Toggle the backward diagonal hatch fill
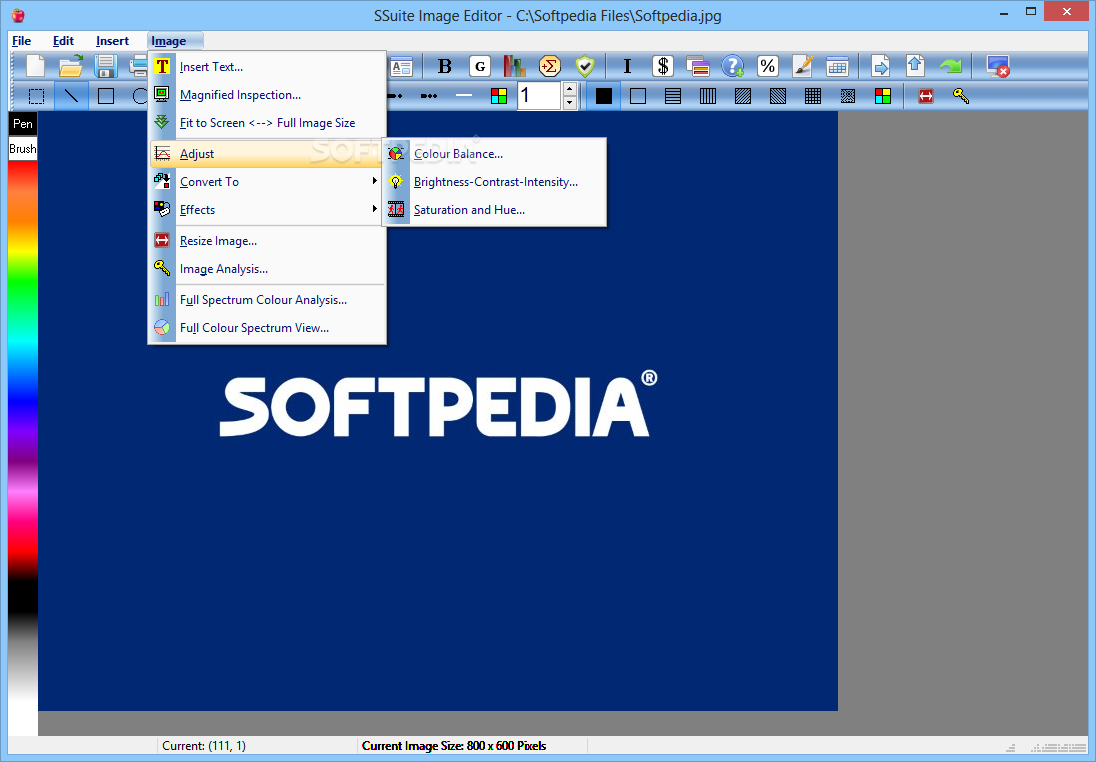The height and width of the screenshot is (762, 1096). point(778,96)
